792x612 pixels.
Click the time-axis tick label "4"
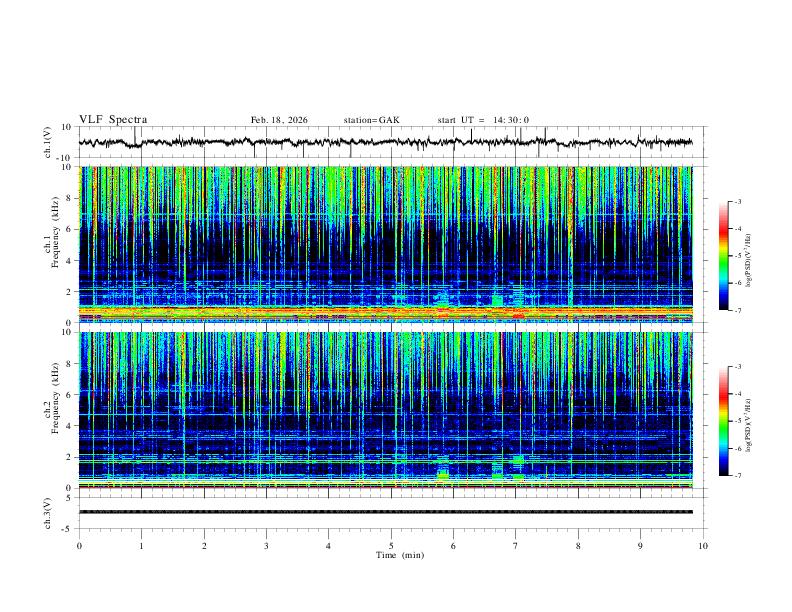pos(329,546)
